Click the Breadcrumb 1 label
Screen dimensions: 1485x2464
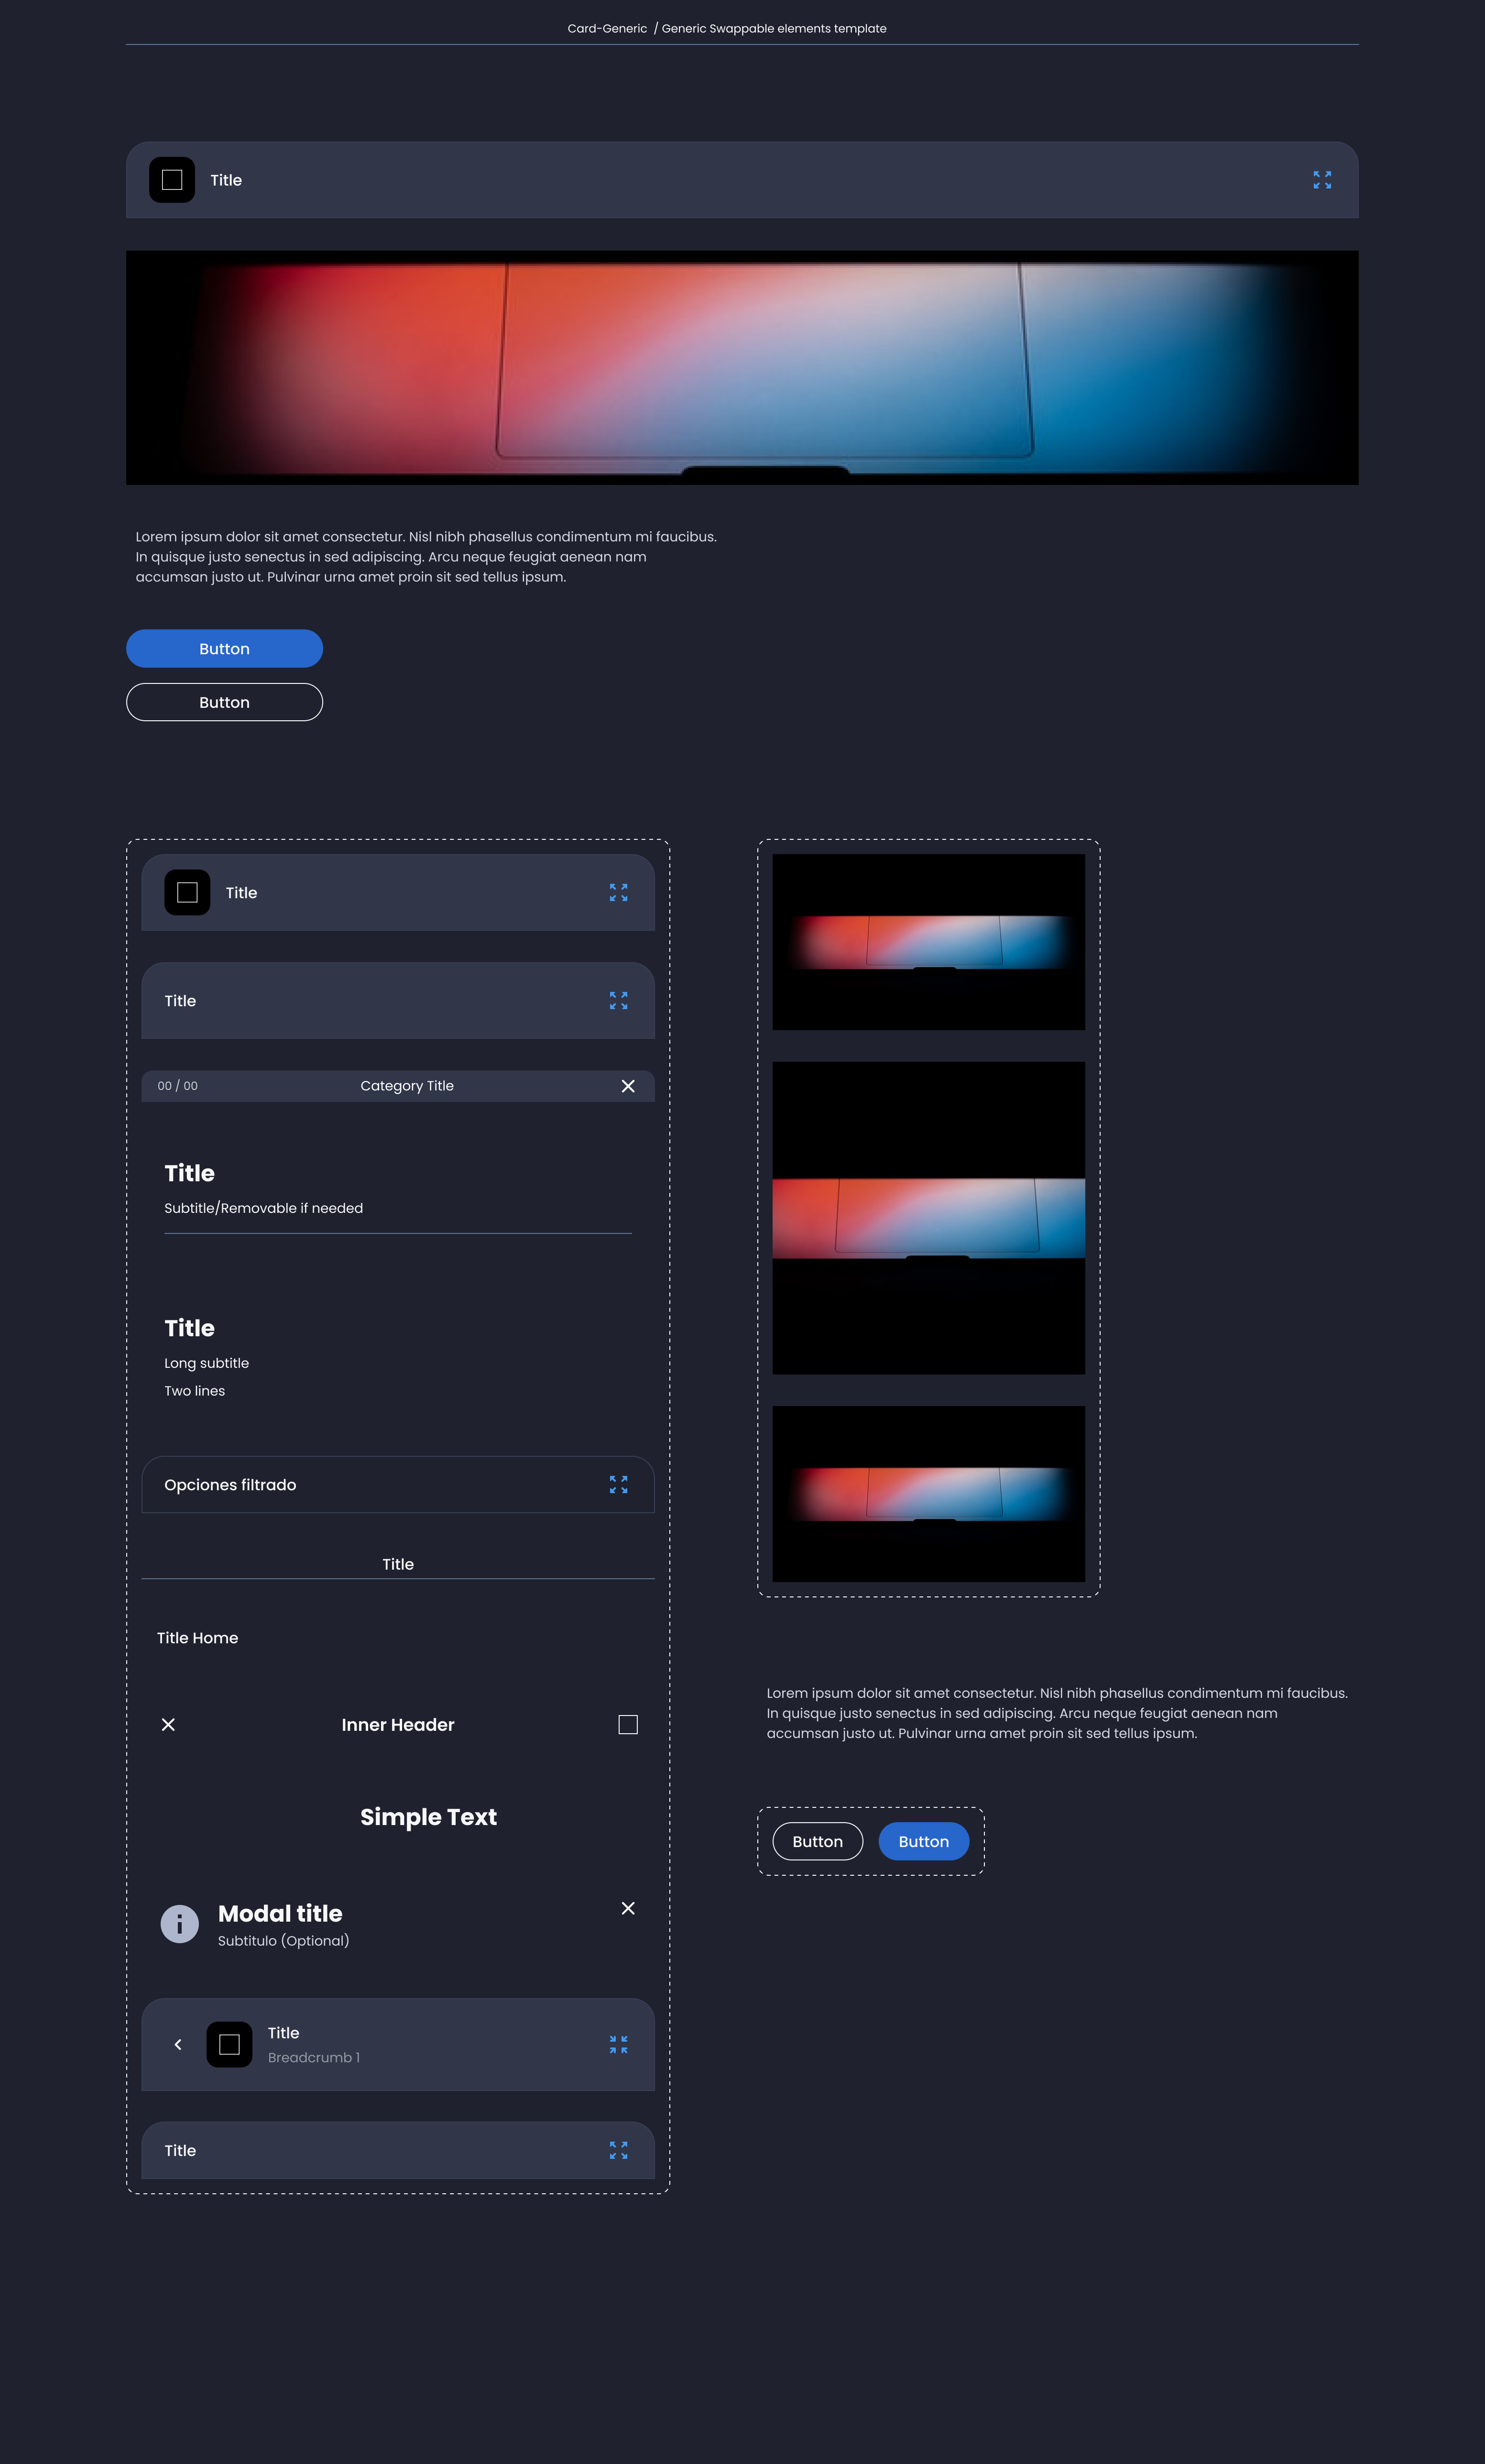click(x=314, y=2058)
